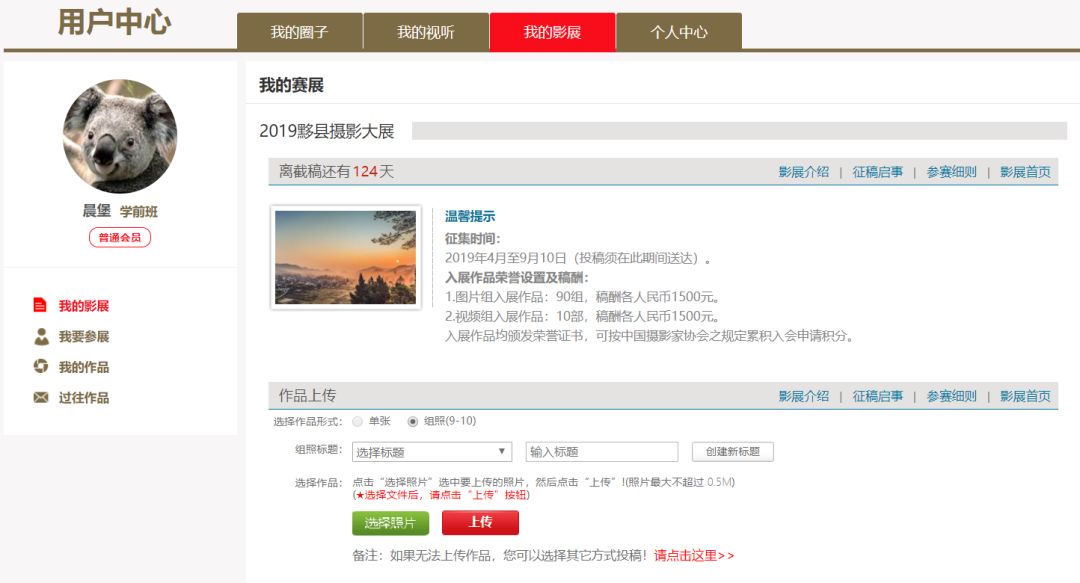1080x583 pixels.
Task: Click the red document icon beside 我的影展
Action: [x=40, y=305]
